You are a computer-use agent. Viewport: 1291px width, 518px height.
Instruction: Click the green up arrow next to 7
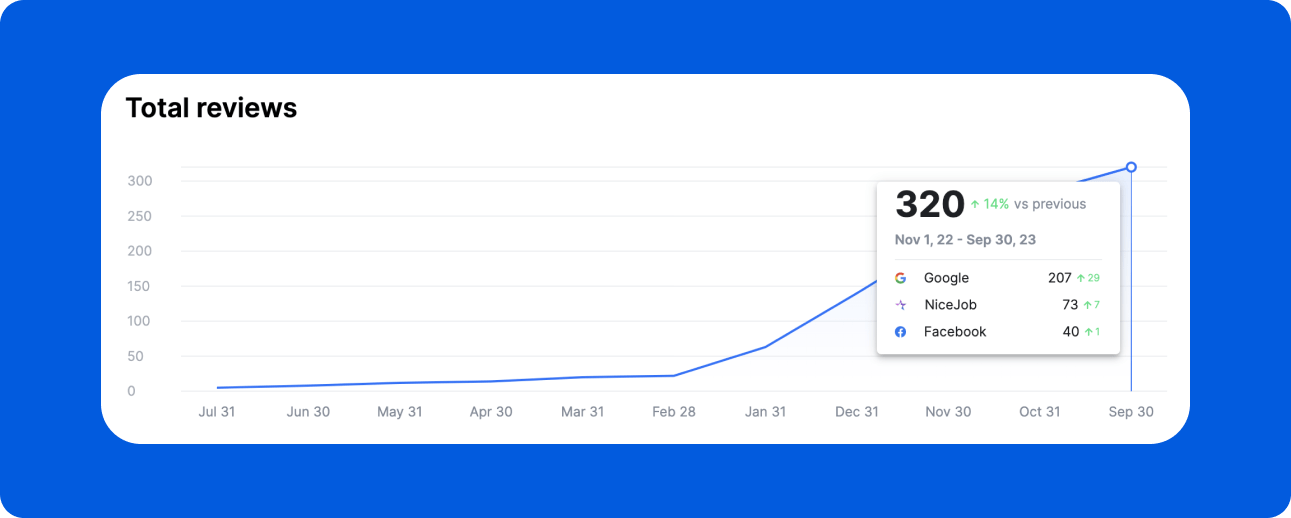point(1087,305)
